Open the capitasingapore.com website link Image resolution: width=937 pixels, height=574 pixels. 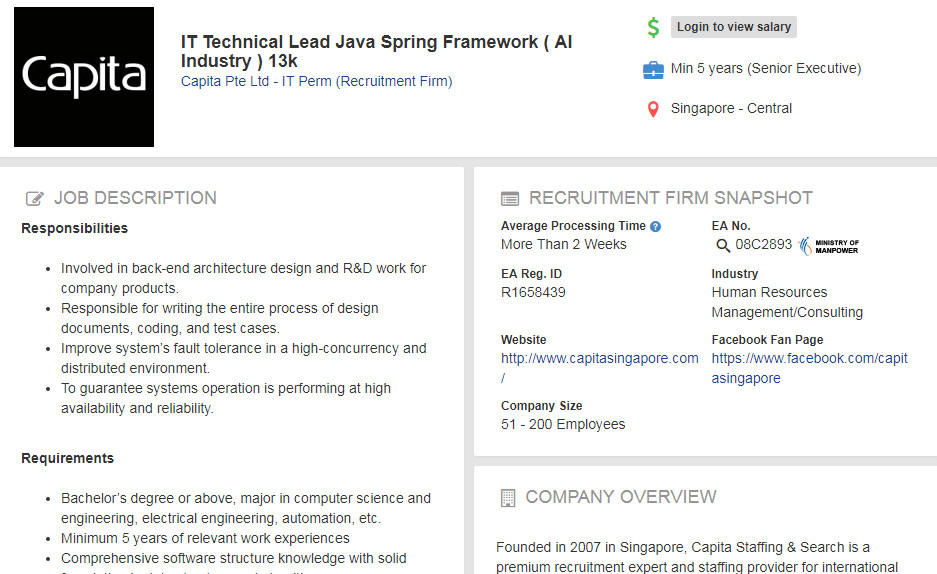tap(599, 358)
